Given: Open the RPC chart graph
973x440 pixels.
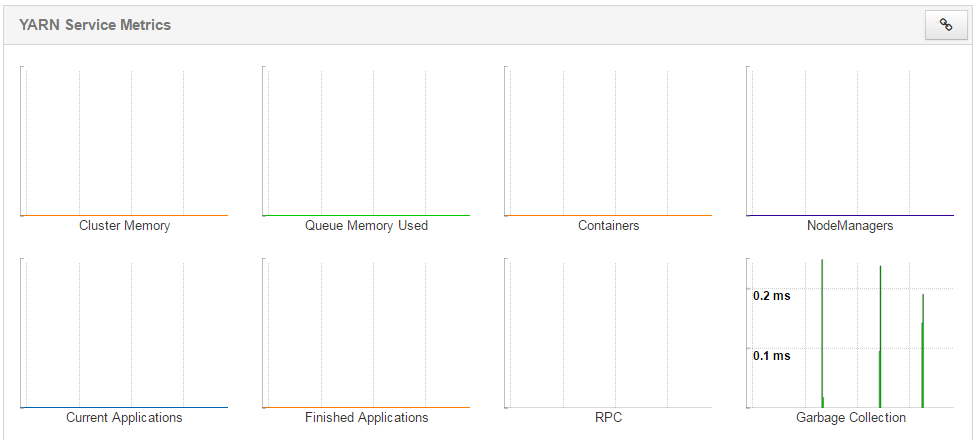Looking at the screenshot, I should (608, 333).
